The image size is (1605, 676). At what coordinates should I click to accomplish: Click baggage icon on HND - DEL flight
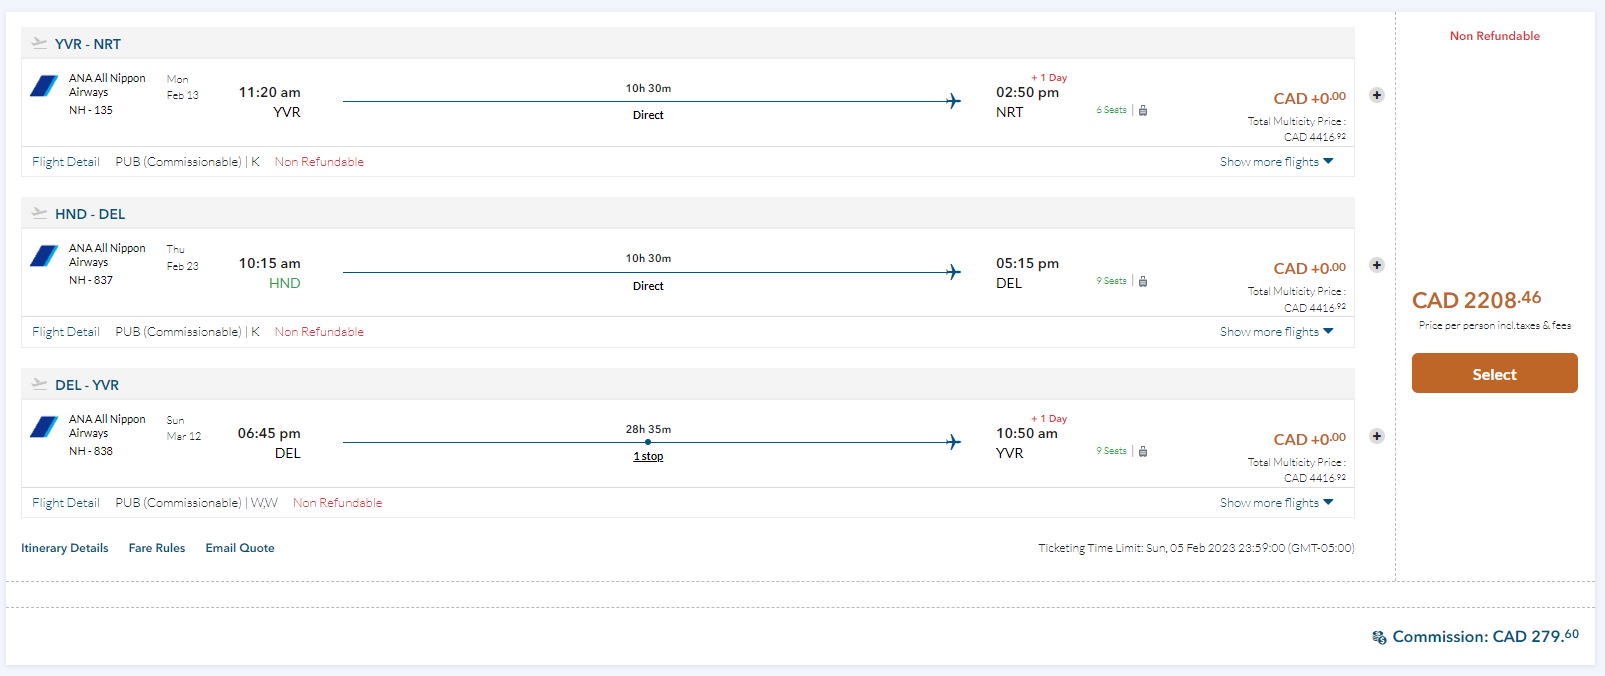pyautogui.click(x=1143, y=281)
